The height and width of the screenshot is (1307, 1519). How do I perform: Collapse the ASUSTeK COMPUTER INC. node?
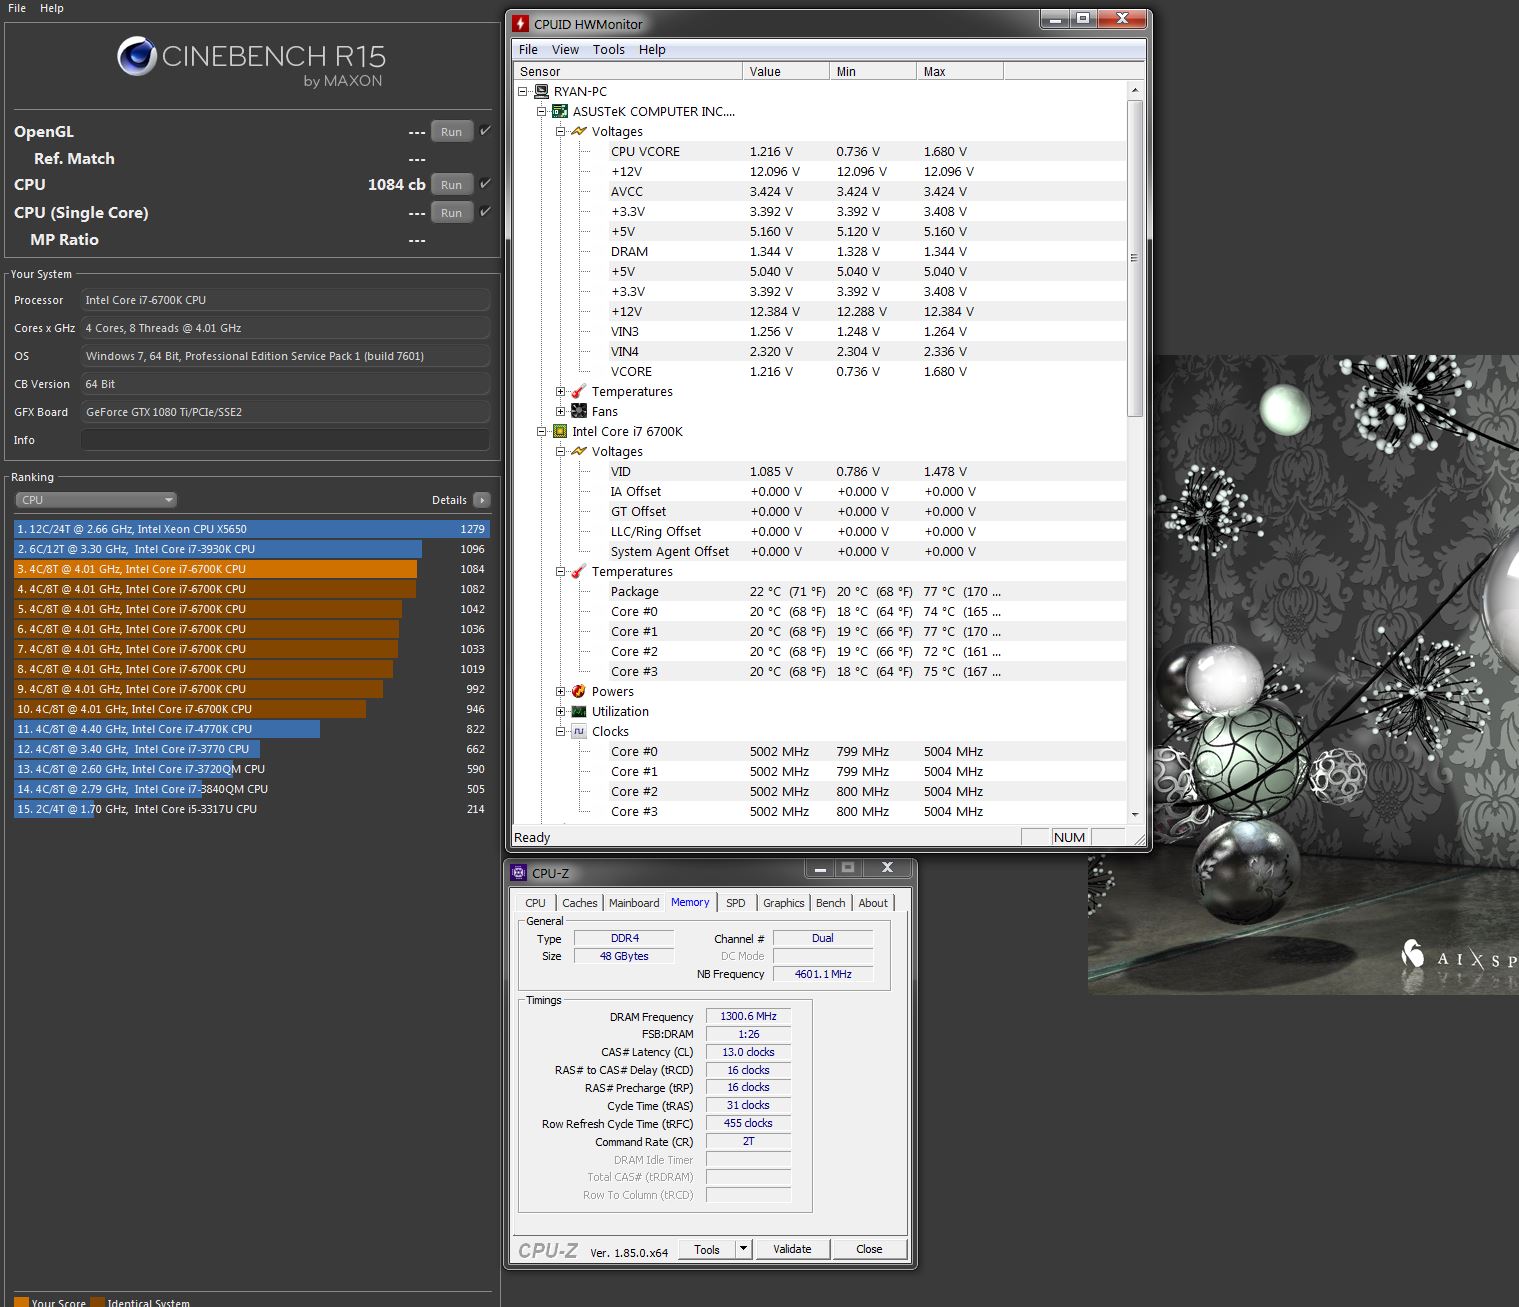(541, 111)
